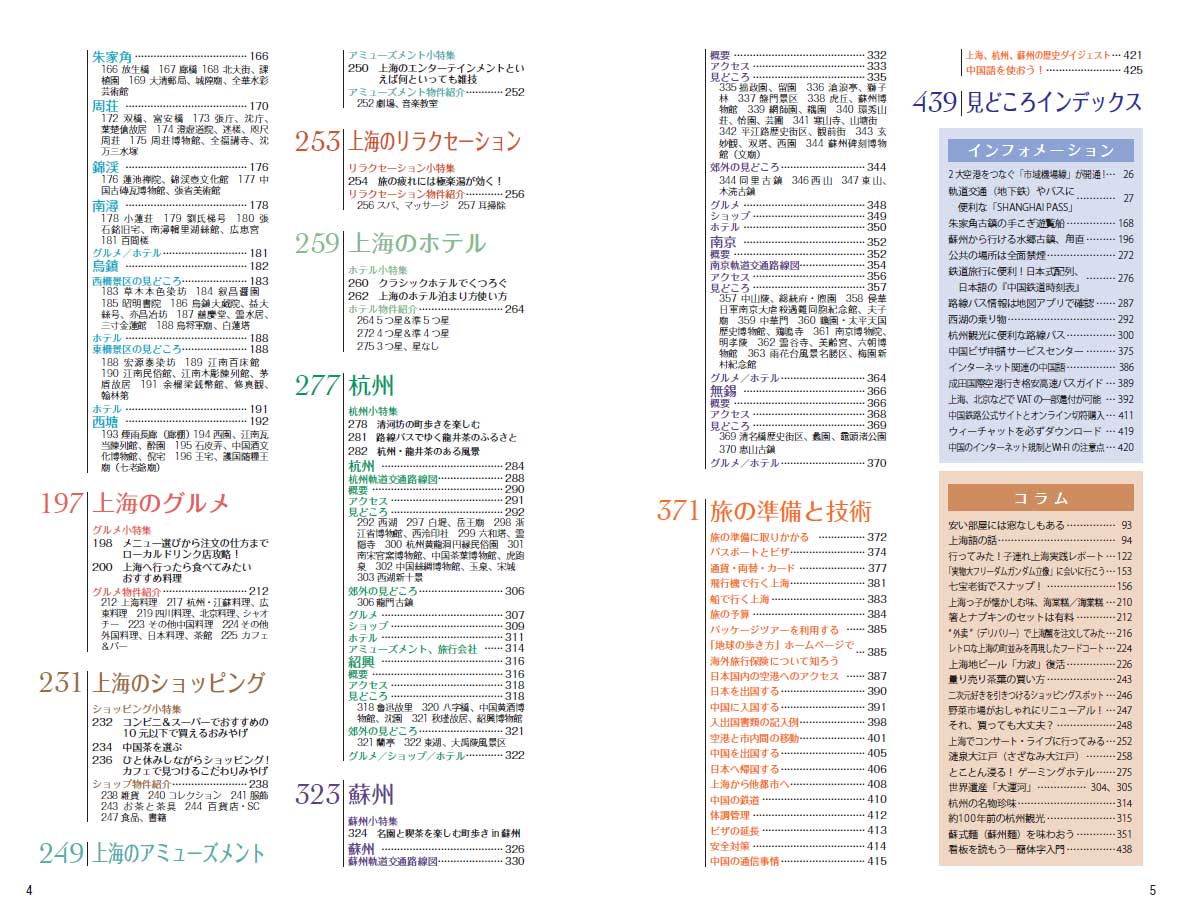Click the 日本を出国する entry

tap(744, 691)
